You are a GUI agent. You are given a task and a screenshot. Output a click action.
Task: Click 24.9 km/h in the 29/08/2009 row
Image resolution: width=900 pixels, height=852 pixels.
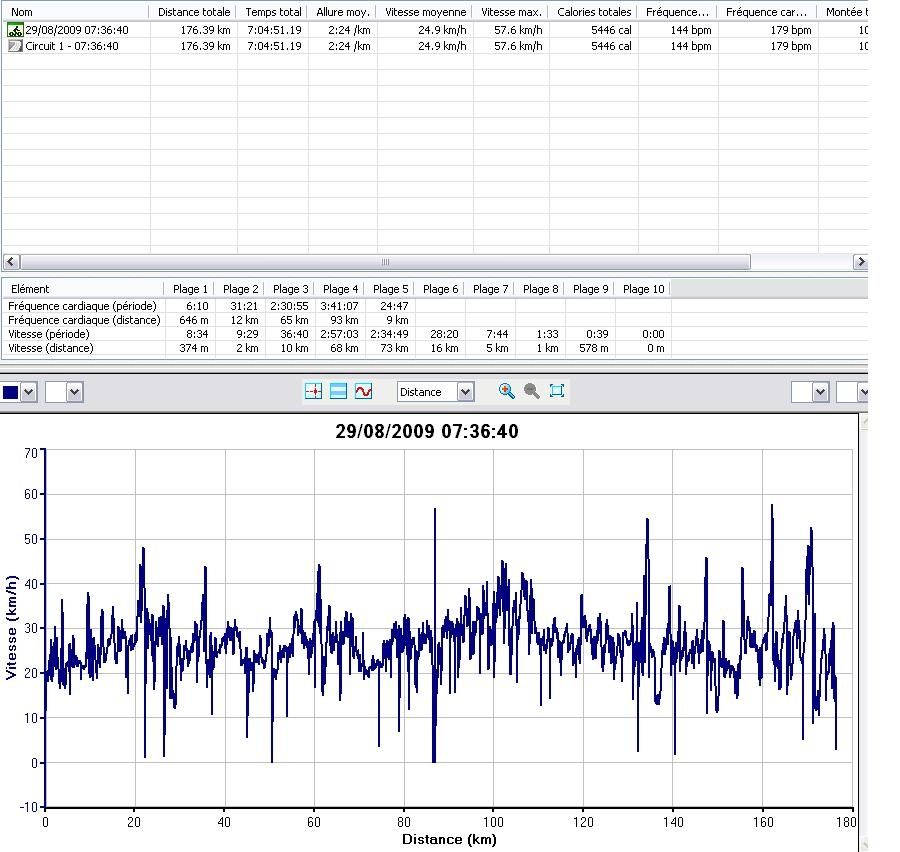tap(442, 30)
